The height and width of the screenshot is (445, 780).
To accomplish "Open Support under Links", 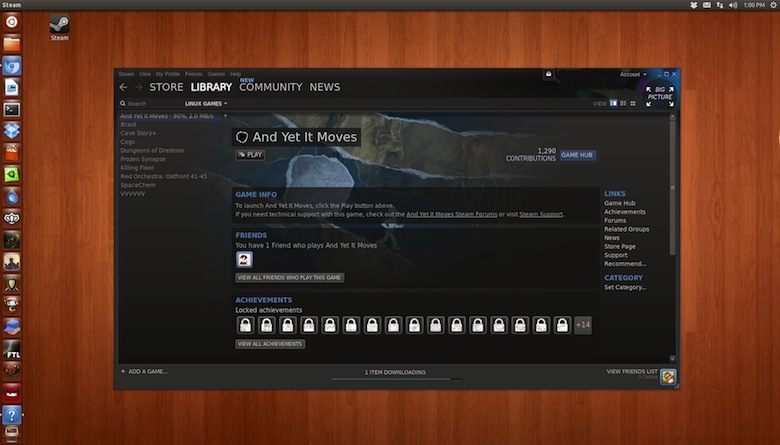I will pos(616,255).
